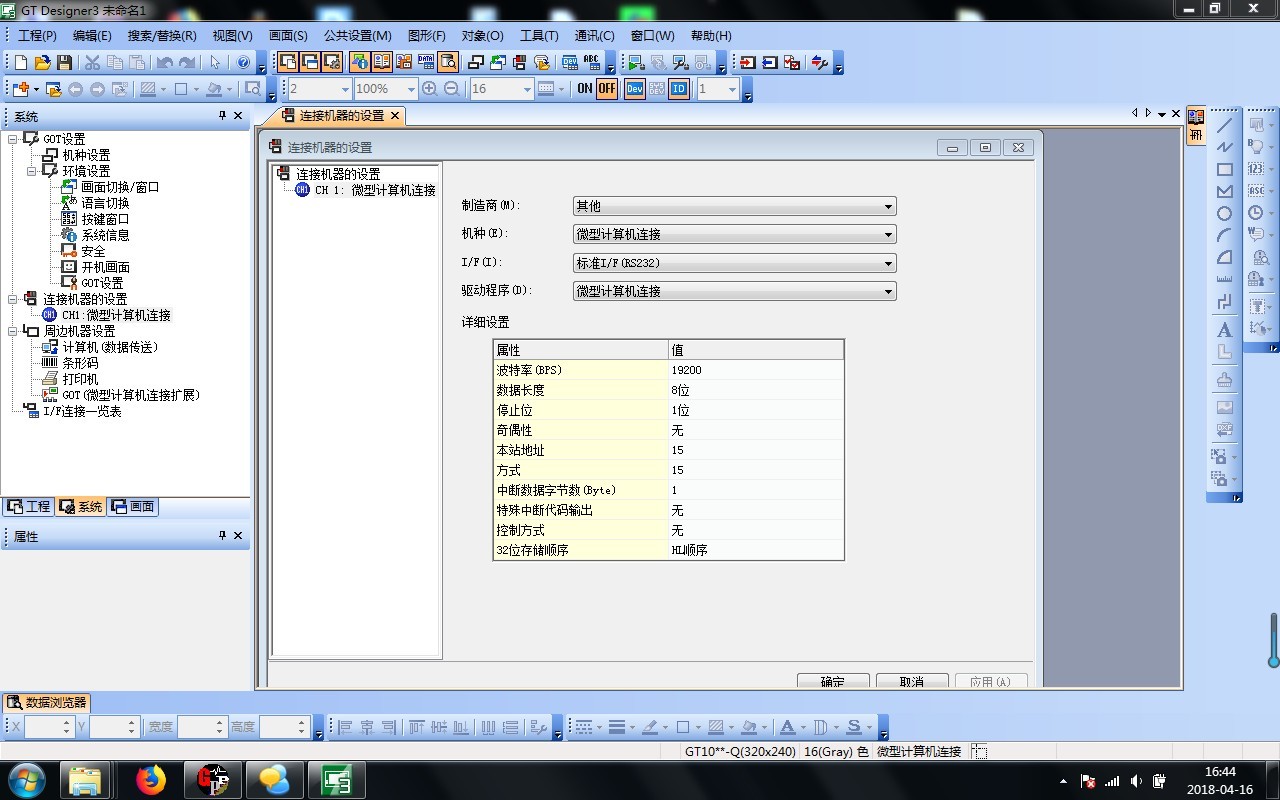Save the project with the floppy icon
Screen dimensions: 1280x800
[64, 62]
